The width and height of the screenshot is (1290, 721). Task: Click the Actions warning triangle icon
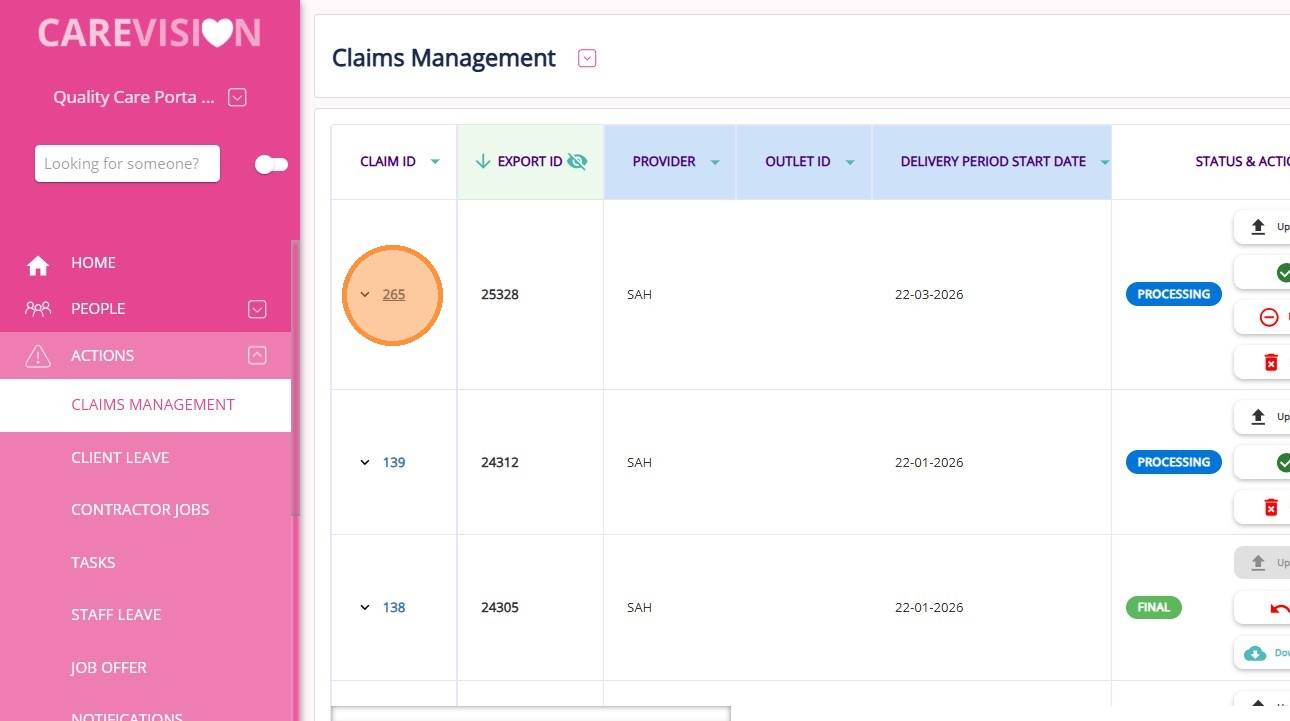click(x=38, y=356)
